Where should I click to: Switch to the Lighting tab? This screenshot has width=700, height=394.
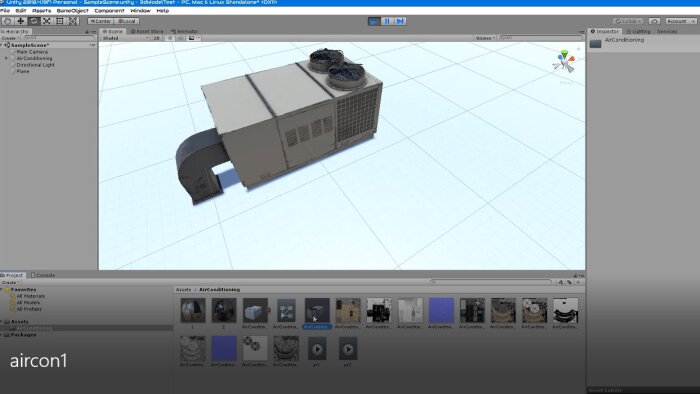(638, 31)
